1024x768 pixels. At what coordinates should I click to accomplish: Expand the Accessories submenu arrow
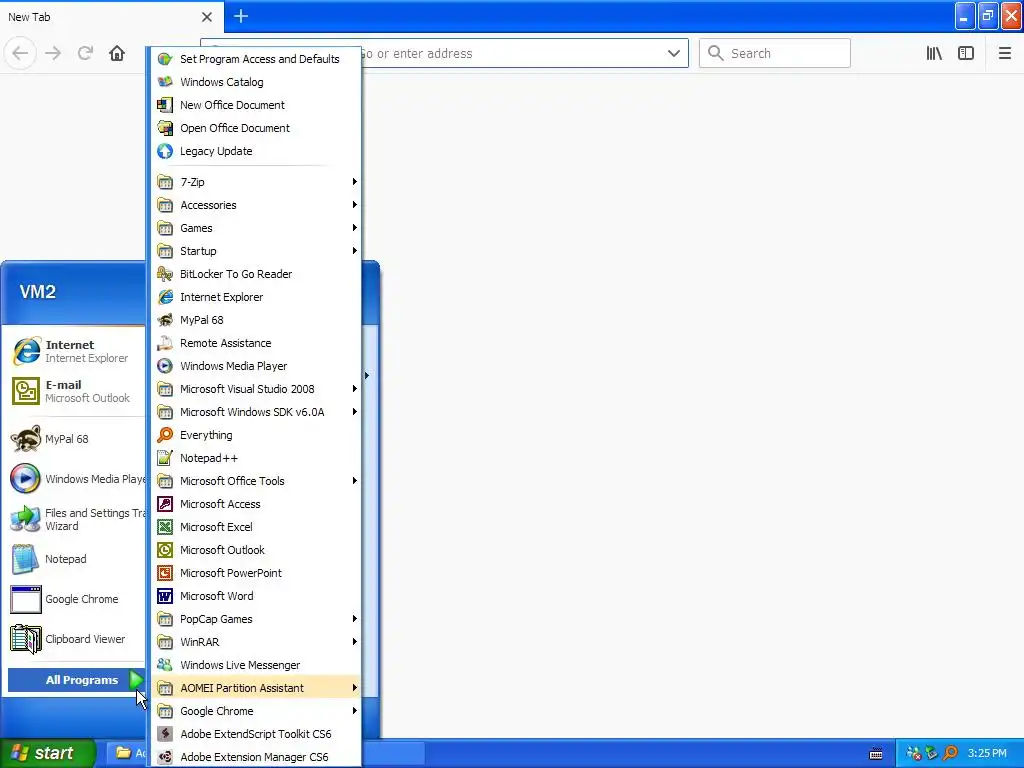355,204
